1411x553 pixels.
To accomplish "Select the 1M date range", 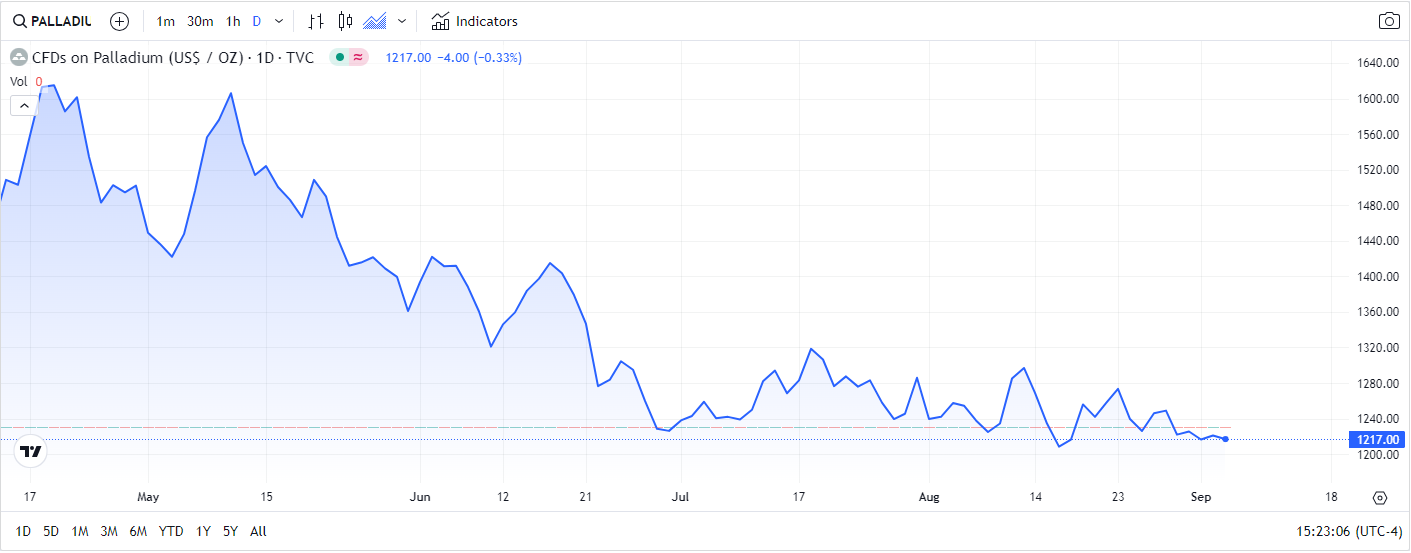I will pyautogui.click(x=80, y=531).
